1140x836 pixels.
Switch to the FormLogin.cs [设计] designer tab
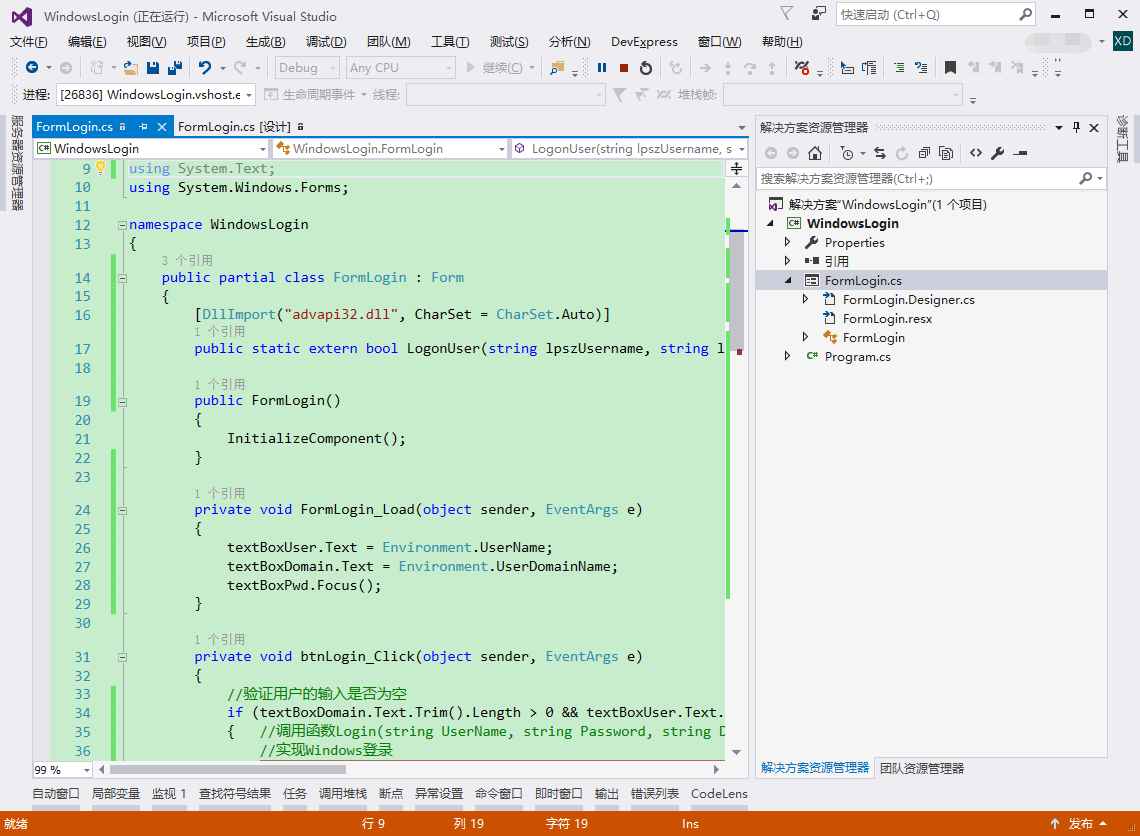[234, 126]
